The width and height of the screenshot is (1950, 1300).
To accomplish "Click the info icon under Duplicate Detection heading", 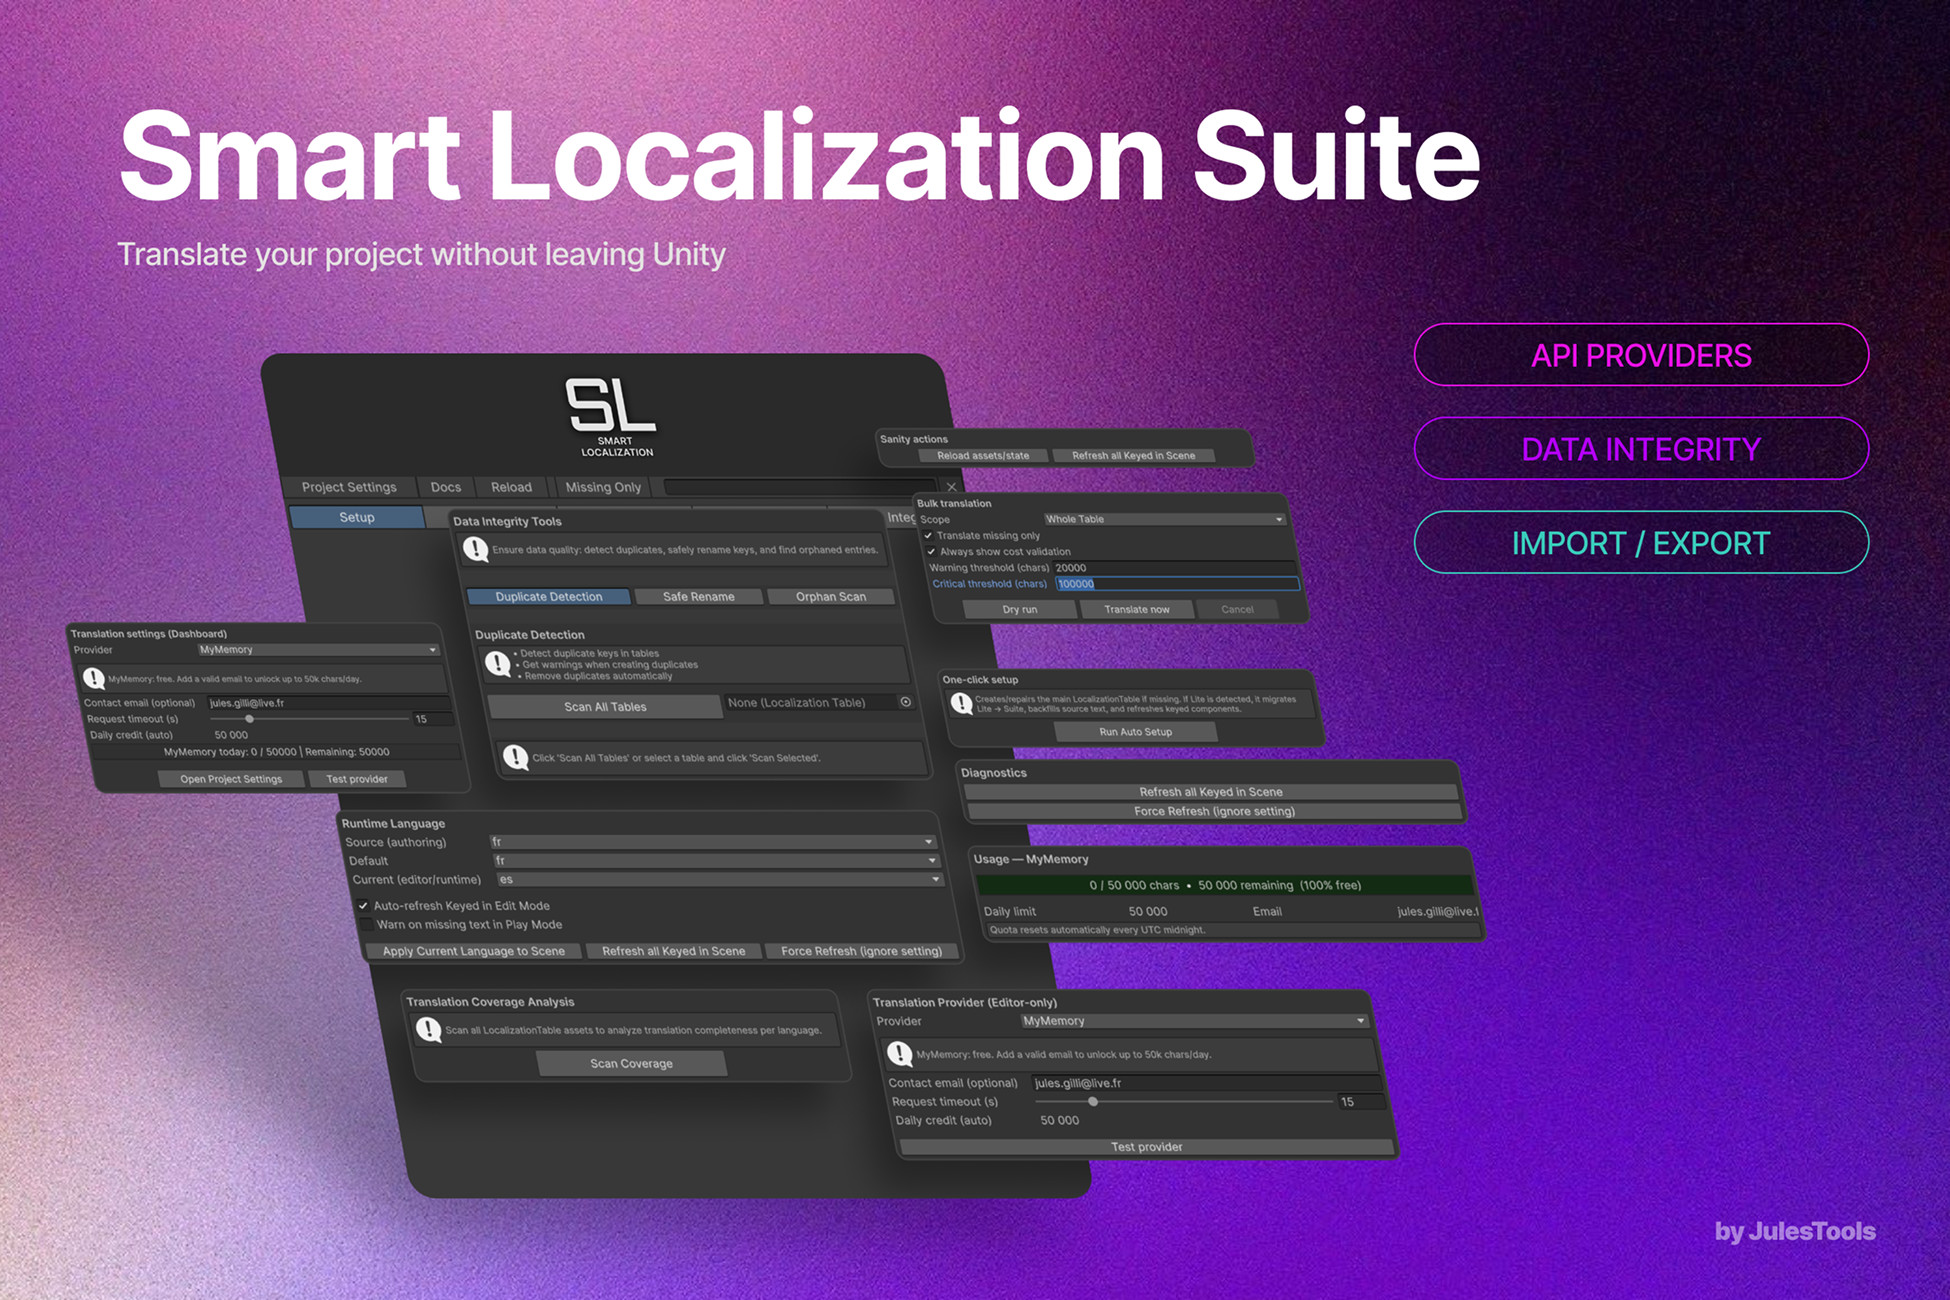I will (x=497, y=663).
